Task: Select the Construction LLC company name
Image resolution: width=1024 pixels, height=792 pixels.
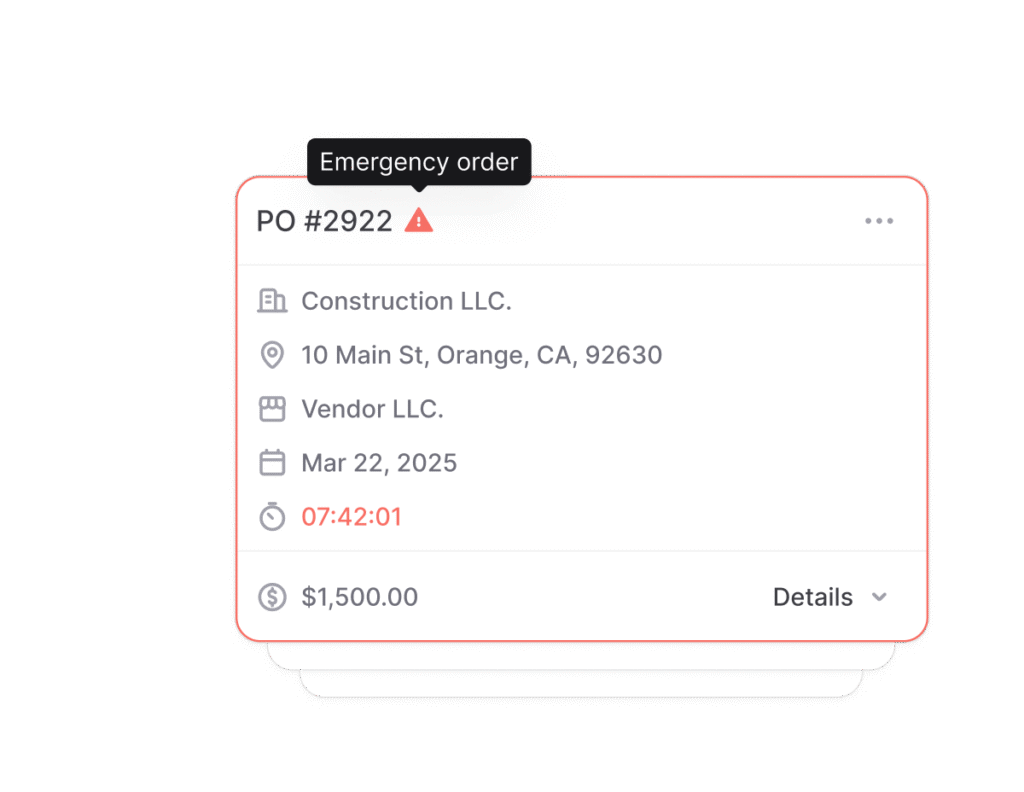Action: (406, 300)
